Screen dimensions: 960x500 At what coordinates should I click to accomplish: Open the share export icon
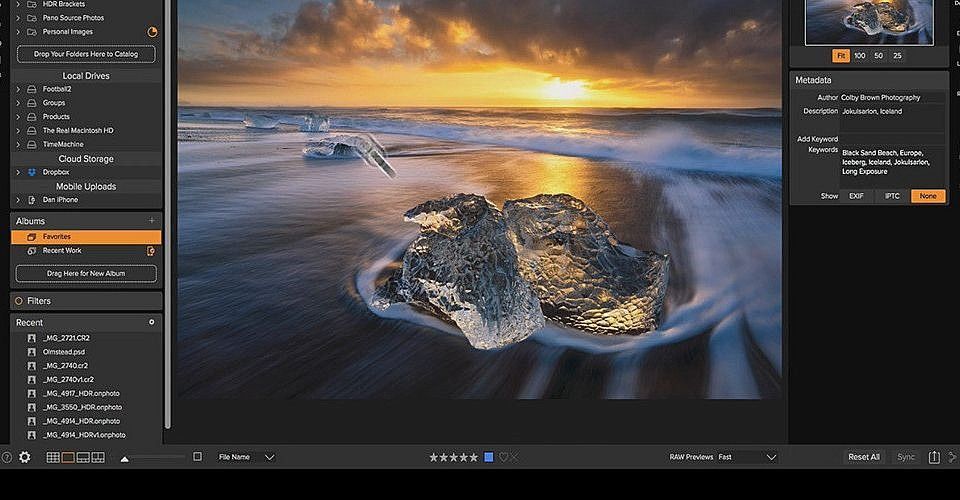pyautogui.click(x=934, y=457)
